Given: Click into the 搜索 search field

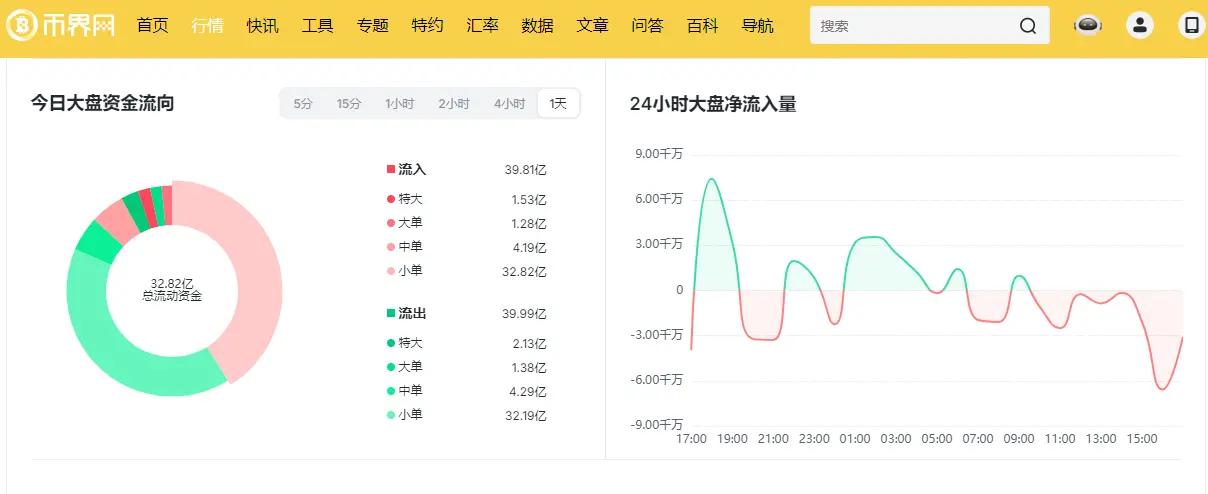Looking at the screenshot, I should pos(910,26).
